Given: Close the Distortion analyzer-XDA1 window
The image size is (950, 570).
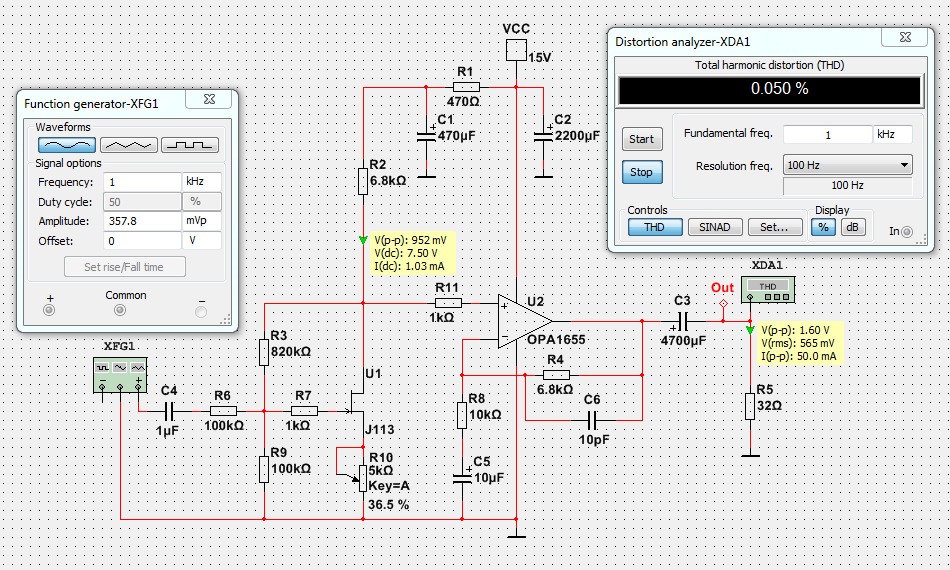Looking at the screenshot, I should click(x=905, y=37).
